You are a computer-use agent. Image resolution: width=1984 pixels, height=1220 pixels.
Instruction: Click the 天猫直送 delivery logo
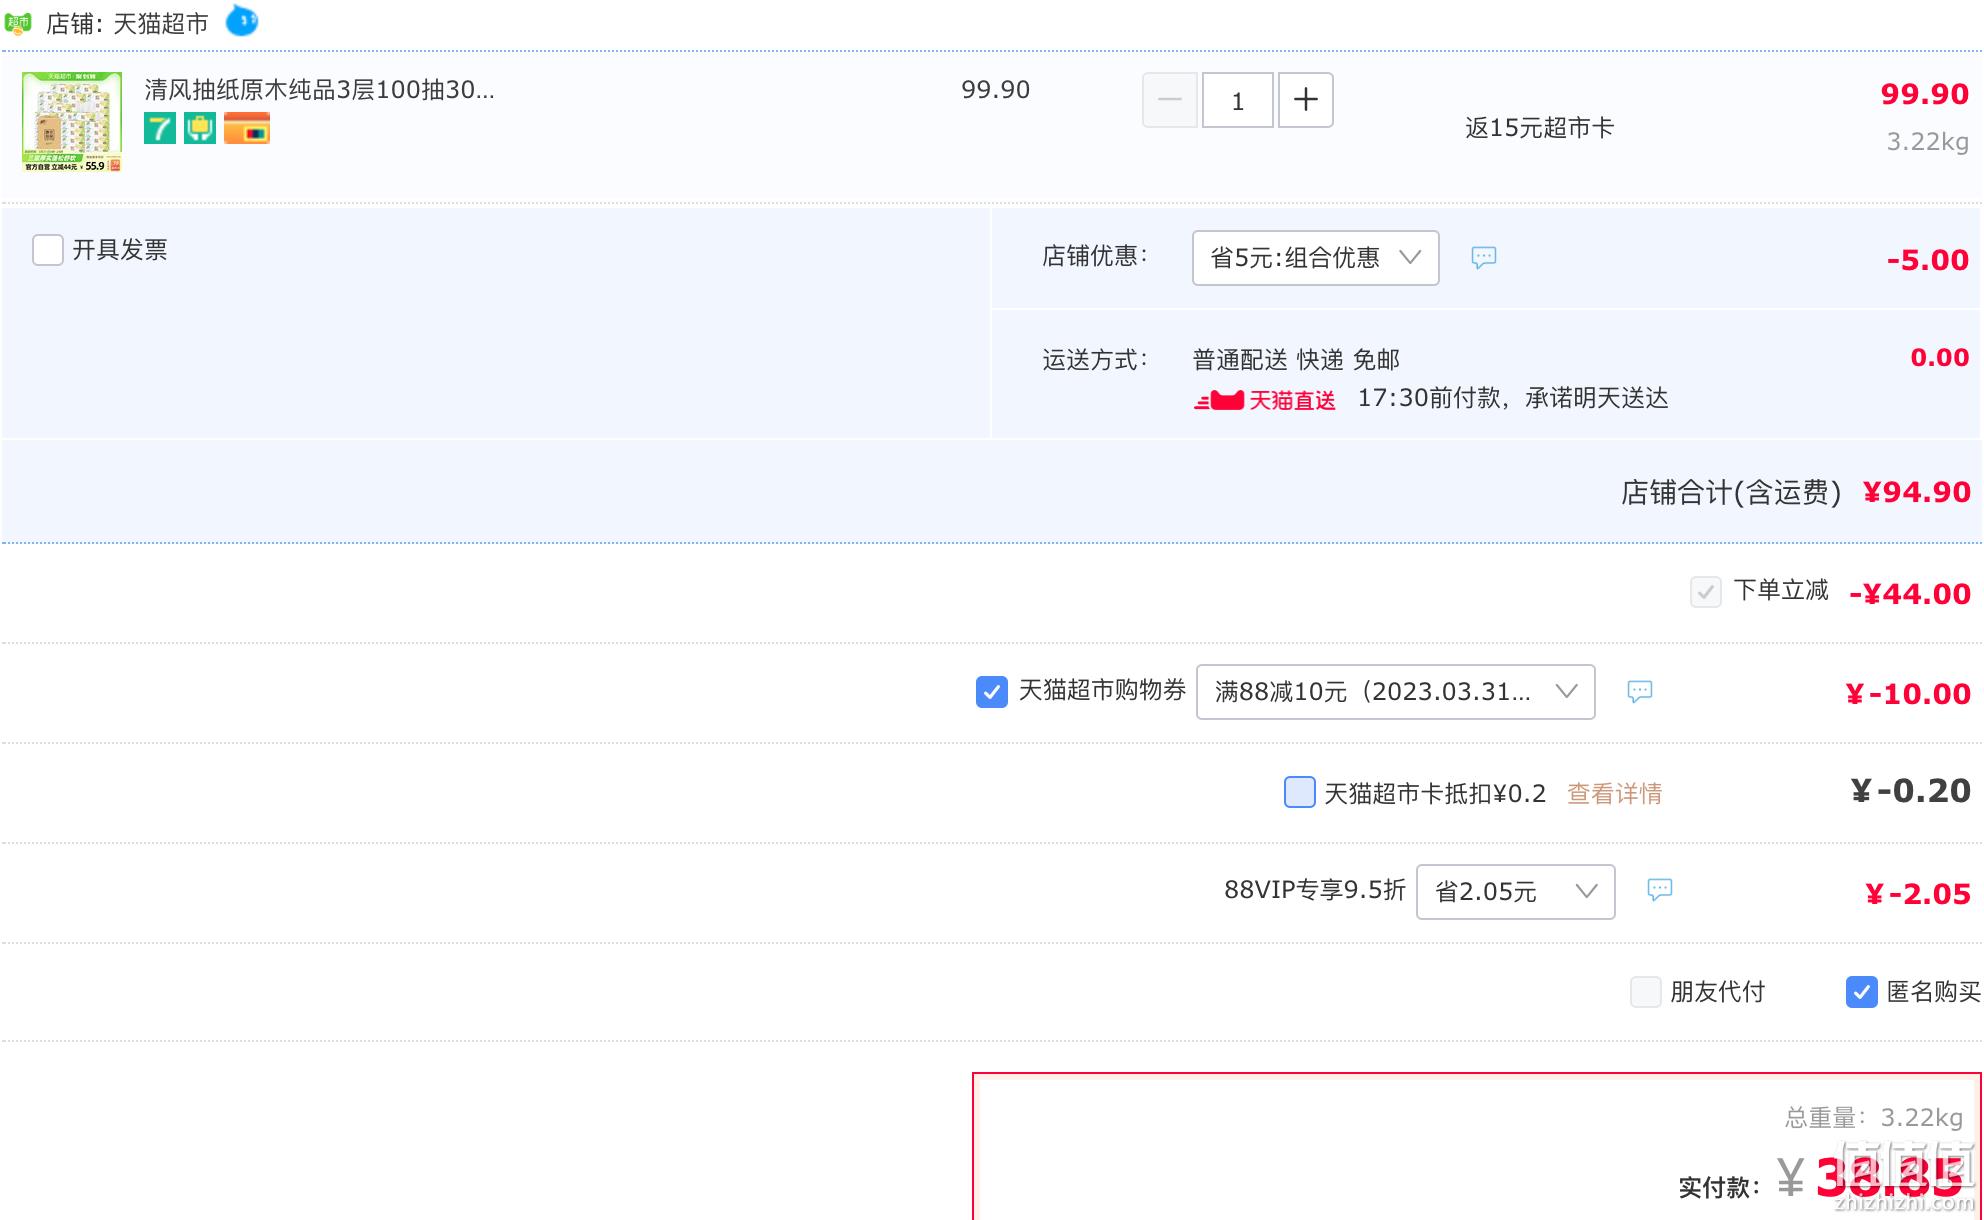click(x=1265, y=401)
